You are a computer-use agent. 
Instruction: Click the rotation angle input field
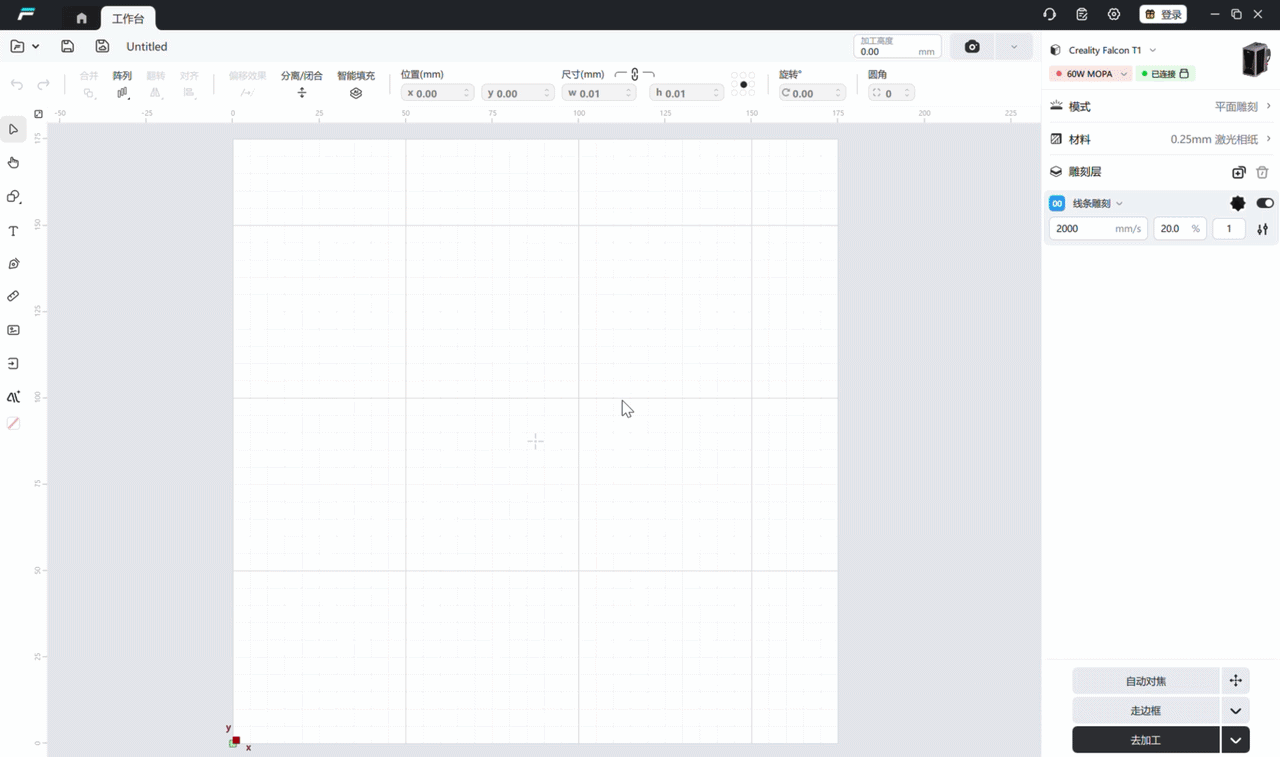point(812,93)
